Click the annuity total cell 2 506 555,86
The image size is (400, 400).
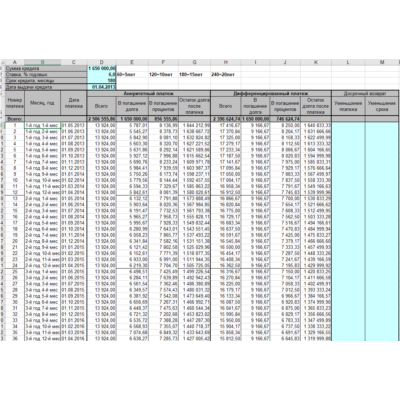coord(101,119)
